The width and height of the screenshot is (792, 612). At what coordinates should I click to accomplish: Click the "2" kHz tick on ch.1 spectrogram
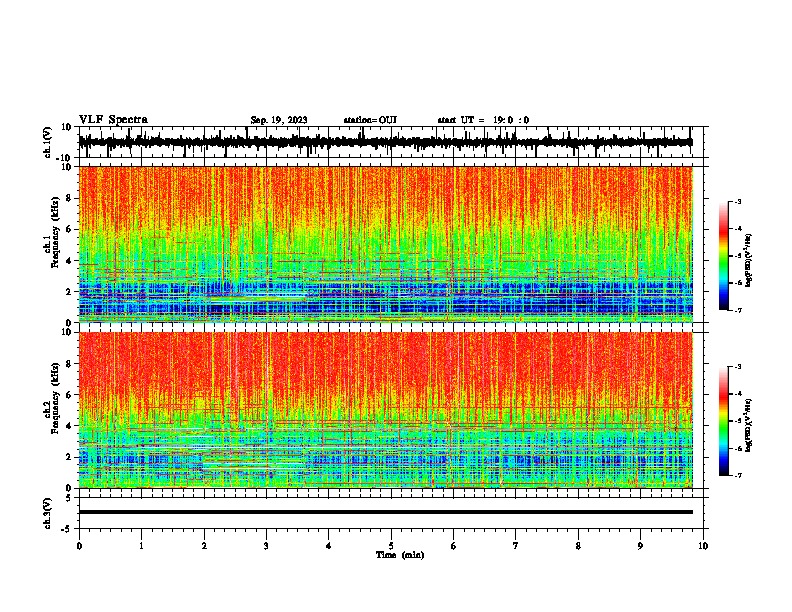point(70,292)
